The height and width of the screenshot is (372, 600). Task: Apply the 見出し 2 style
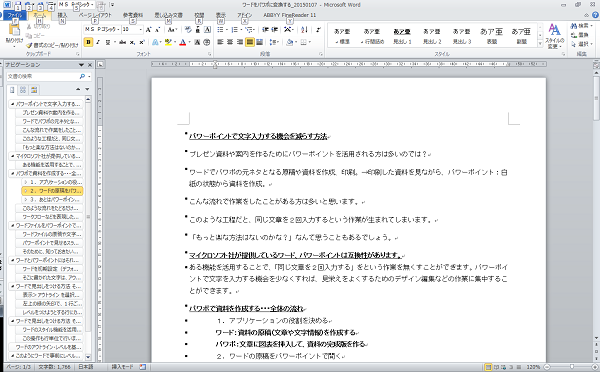[x=432, y=36]
